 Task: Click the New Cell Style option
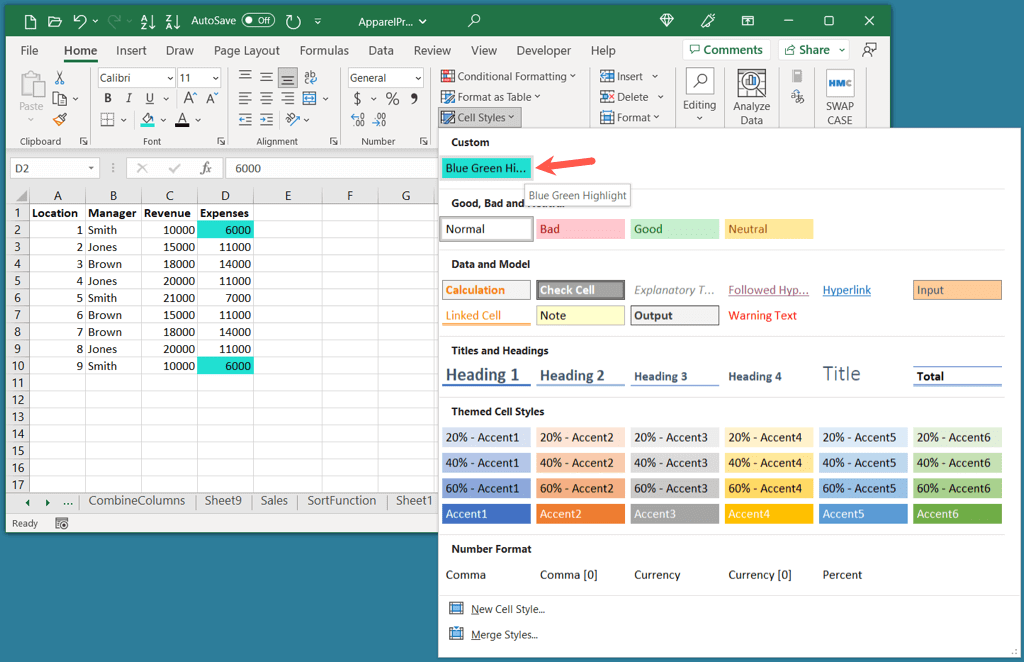[507, 609]
